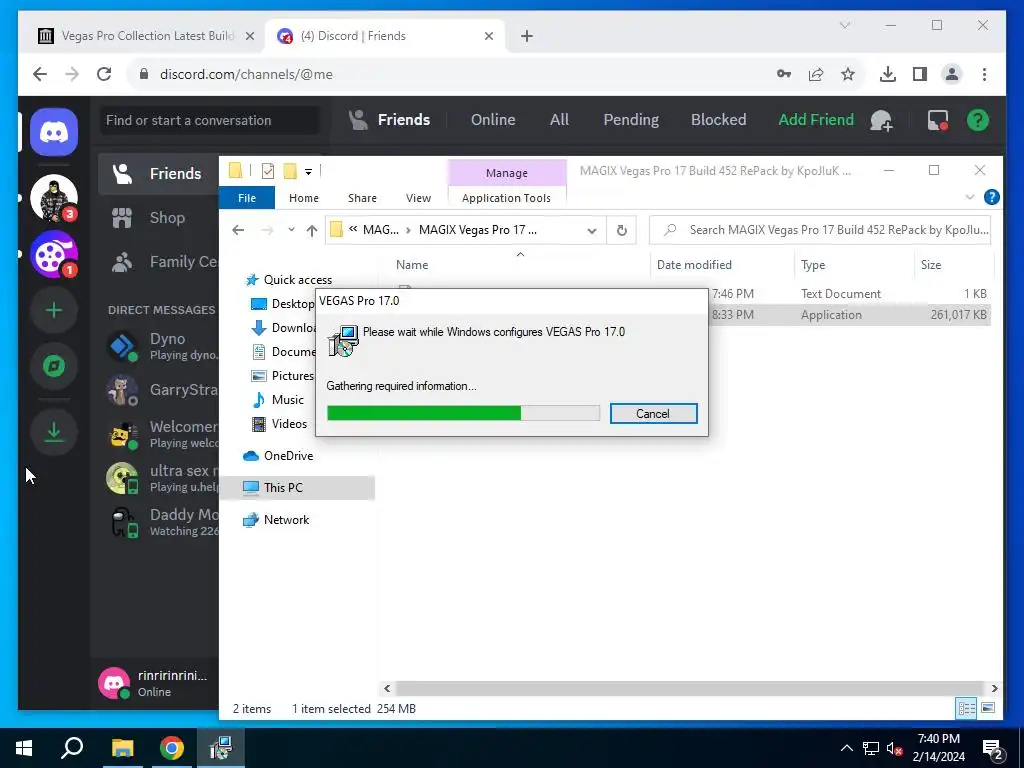Click Find or start a conversation field

(x=210, y=120)
